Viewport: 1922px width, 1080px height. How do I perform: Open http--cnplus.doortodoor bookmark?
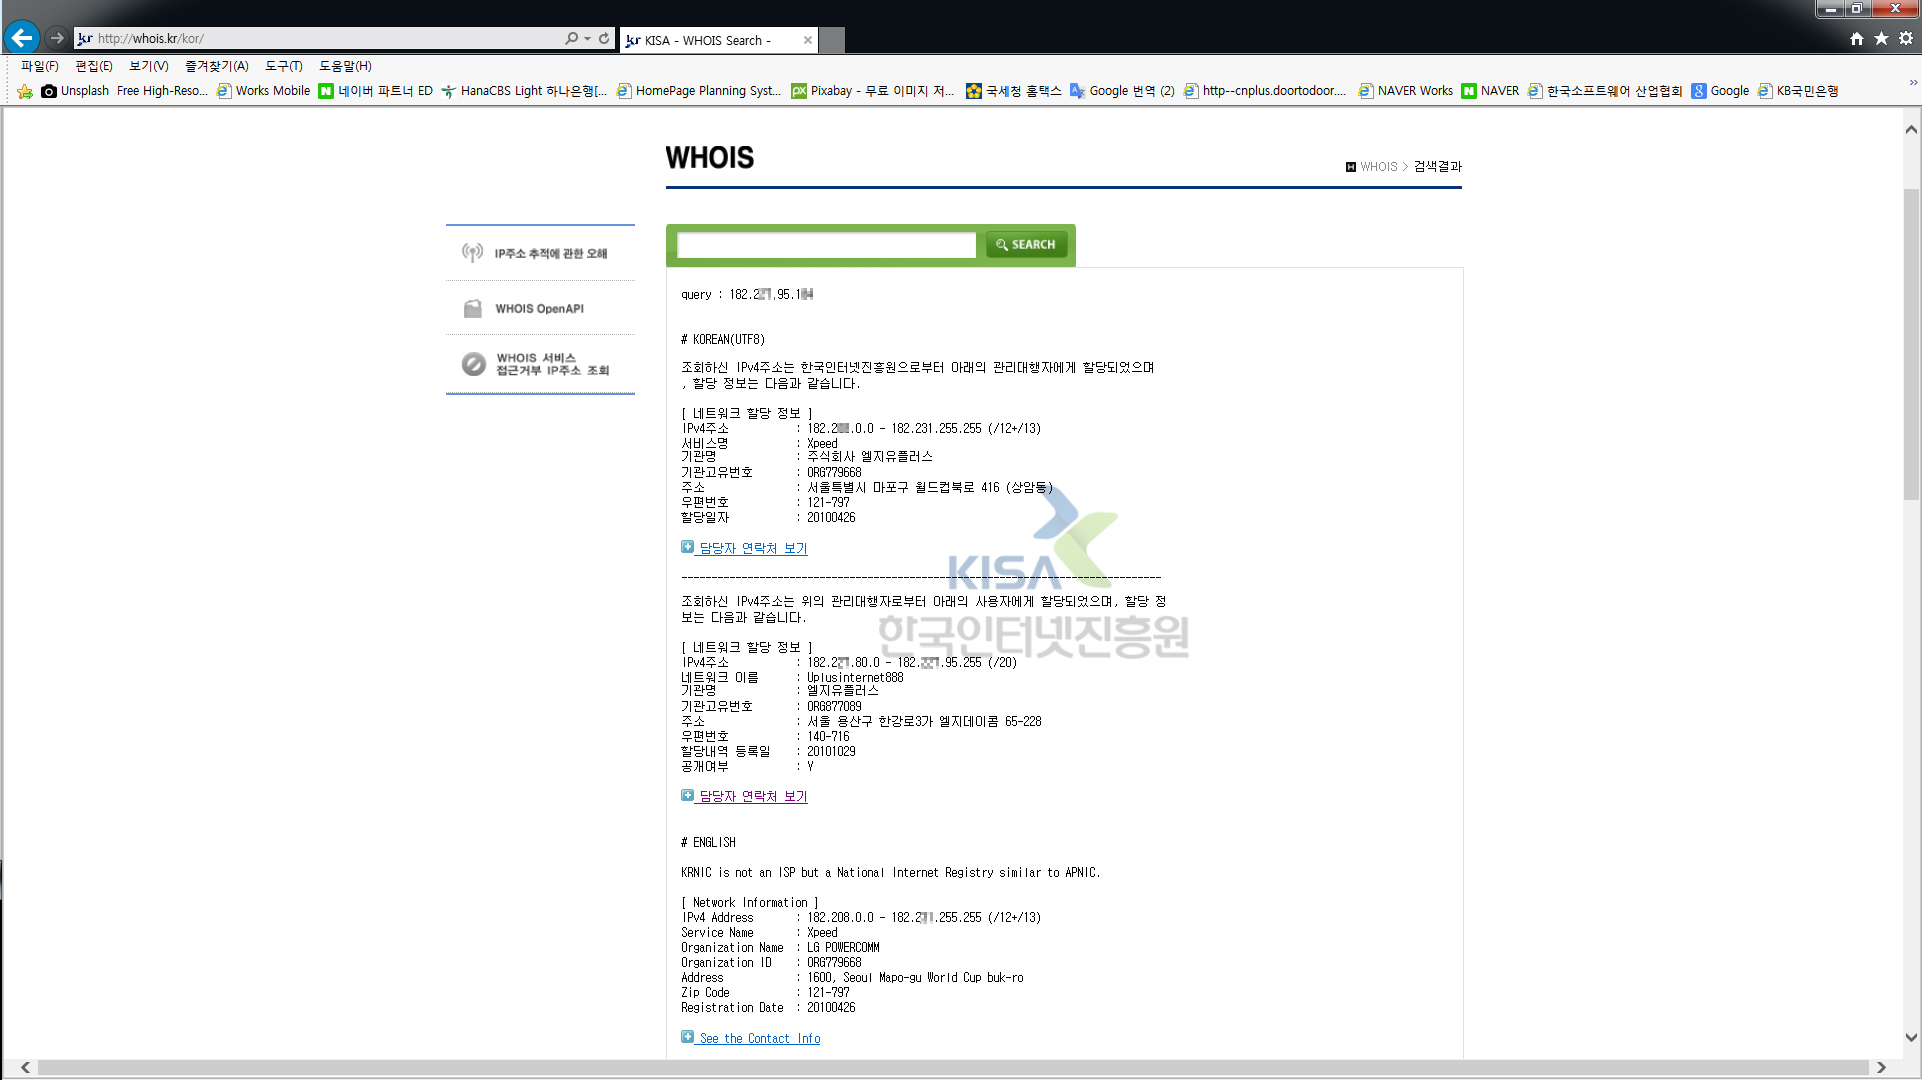(1265, 91)
